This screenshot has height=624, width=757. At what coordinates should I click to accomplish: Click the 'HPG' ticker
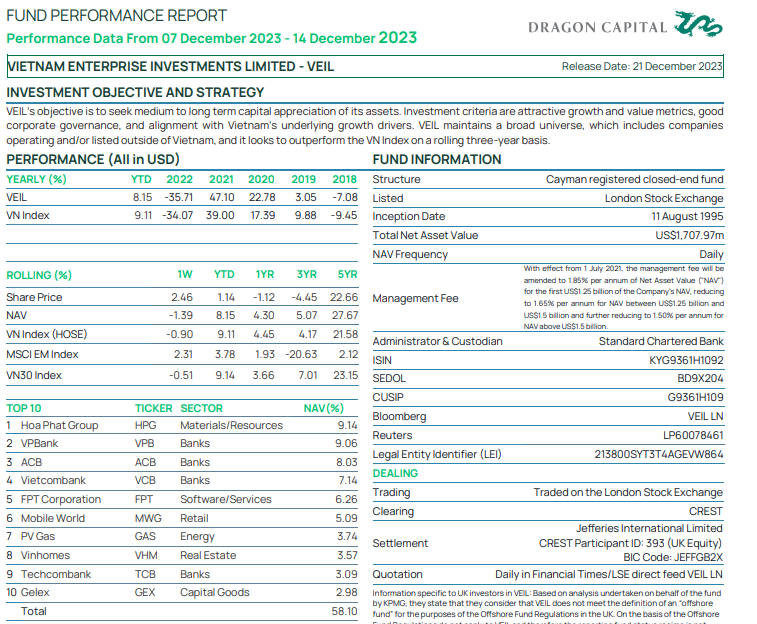click(145, 425)
